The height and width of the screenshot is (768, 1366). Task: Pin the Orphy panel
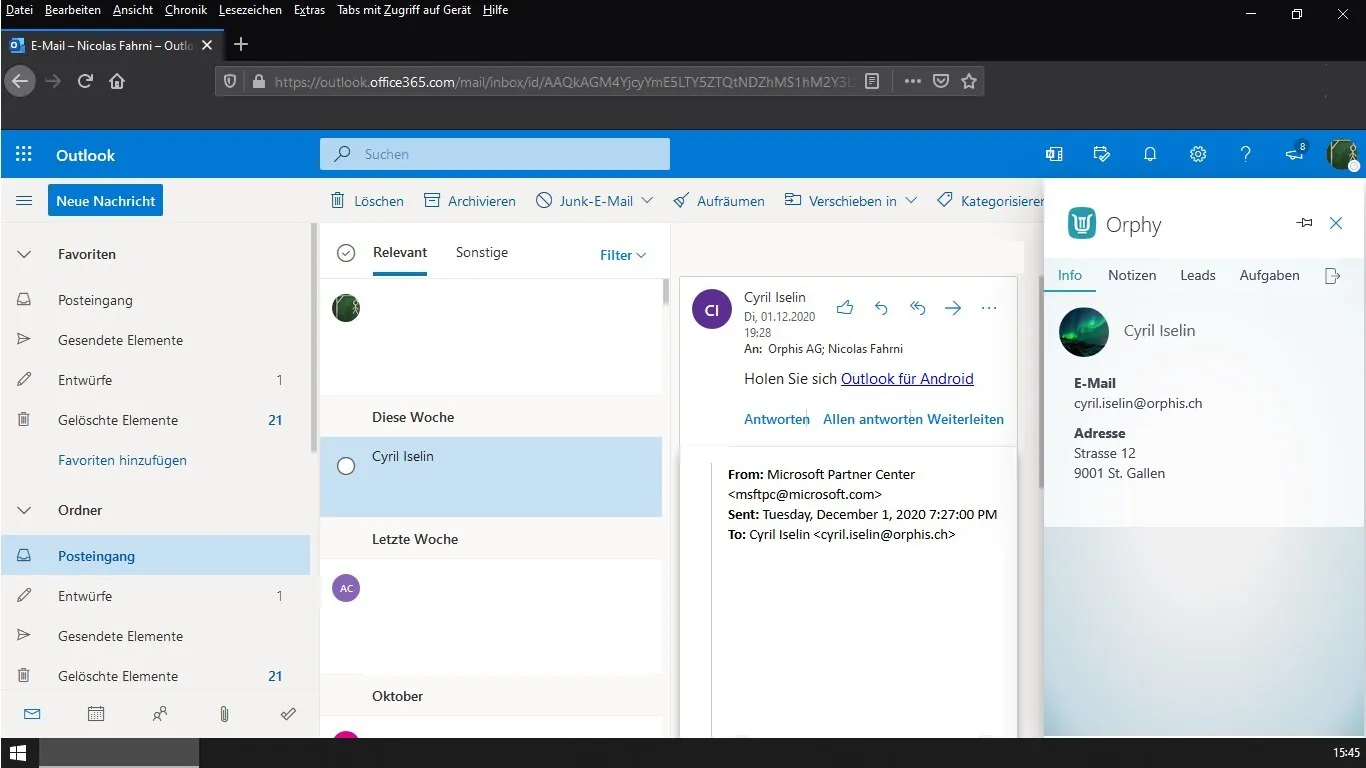(x=1304, y=223)
